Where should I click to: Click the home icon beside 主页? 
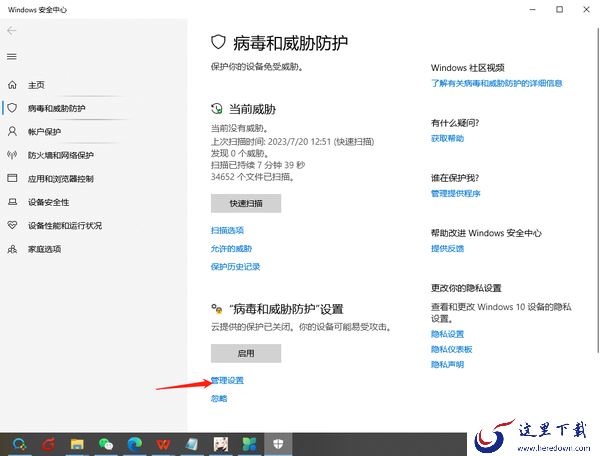12,85
